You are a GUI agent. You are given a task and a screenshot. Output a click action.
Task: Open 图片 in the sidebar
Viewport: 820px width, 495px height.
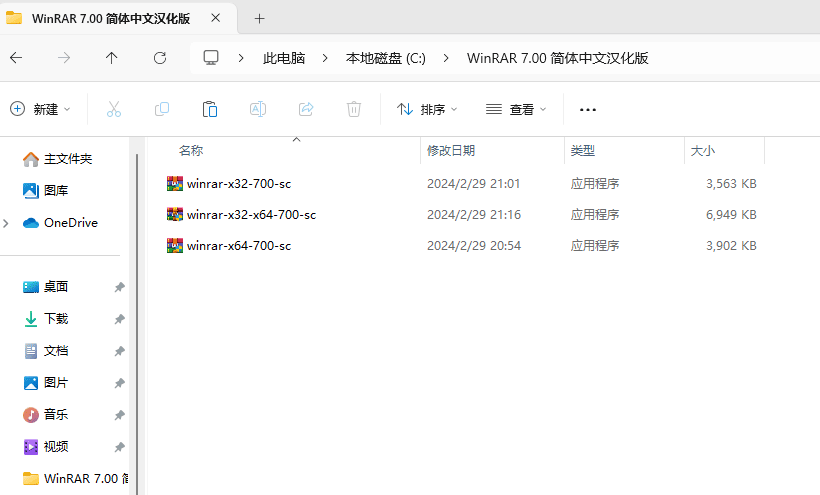click(x=45, y=383)
